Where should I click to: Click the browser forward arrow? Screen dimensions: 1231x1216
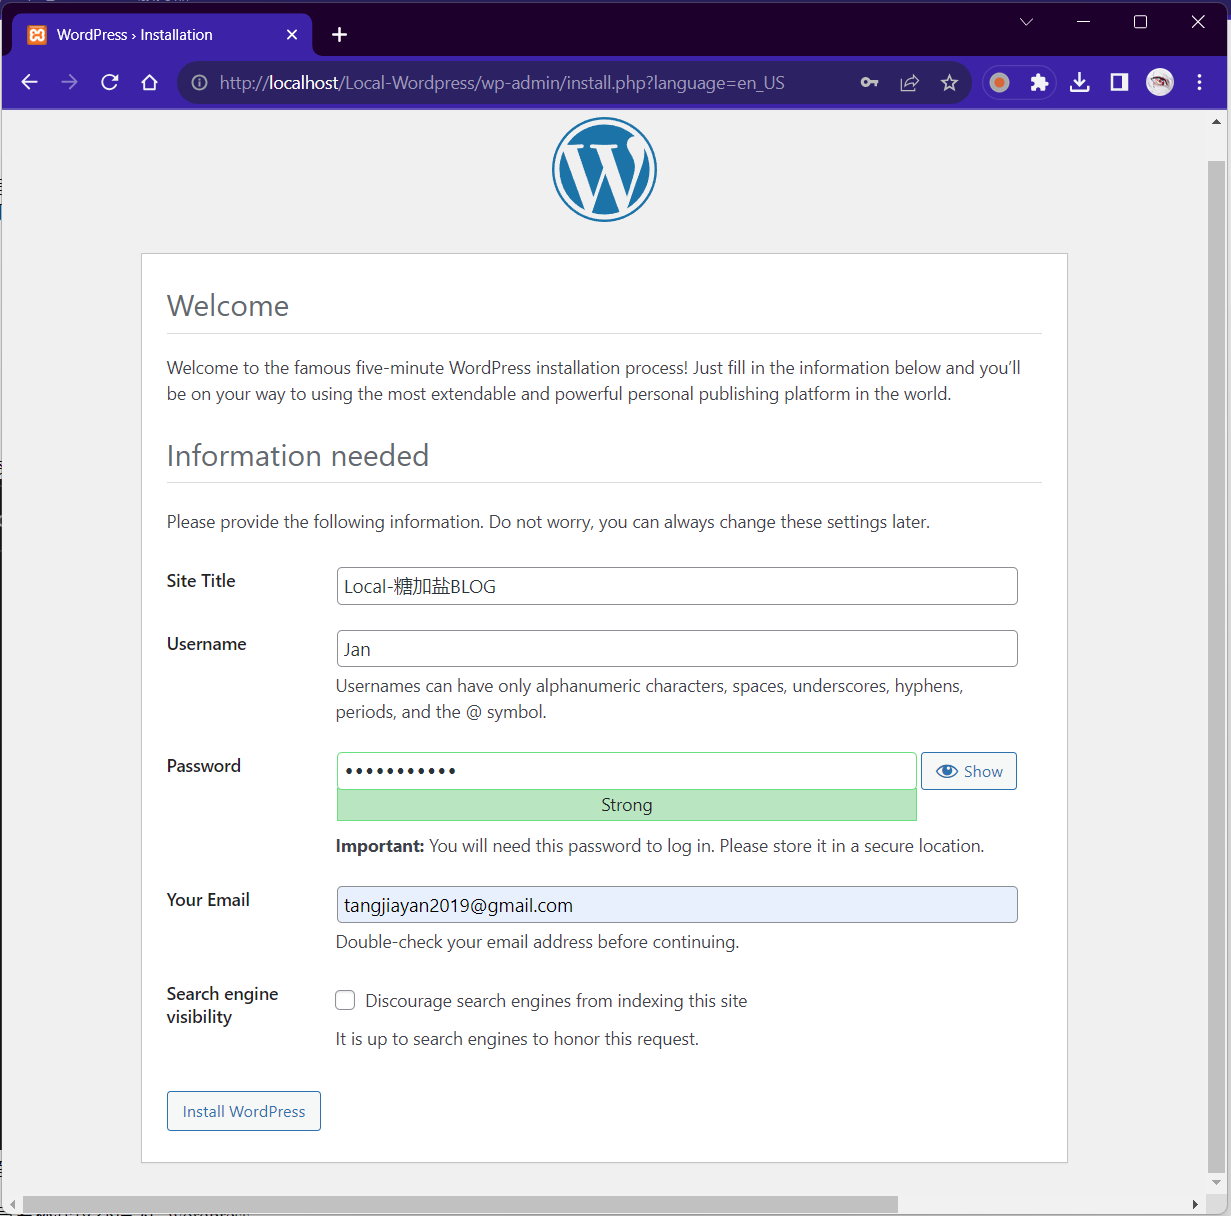70,83
